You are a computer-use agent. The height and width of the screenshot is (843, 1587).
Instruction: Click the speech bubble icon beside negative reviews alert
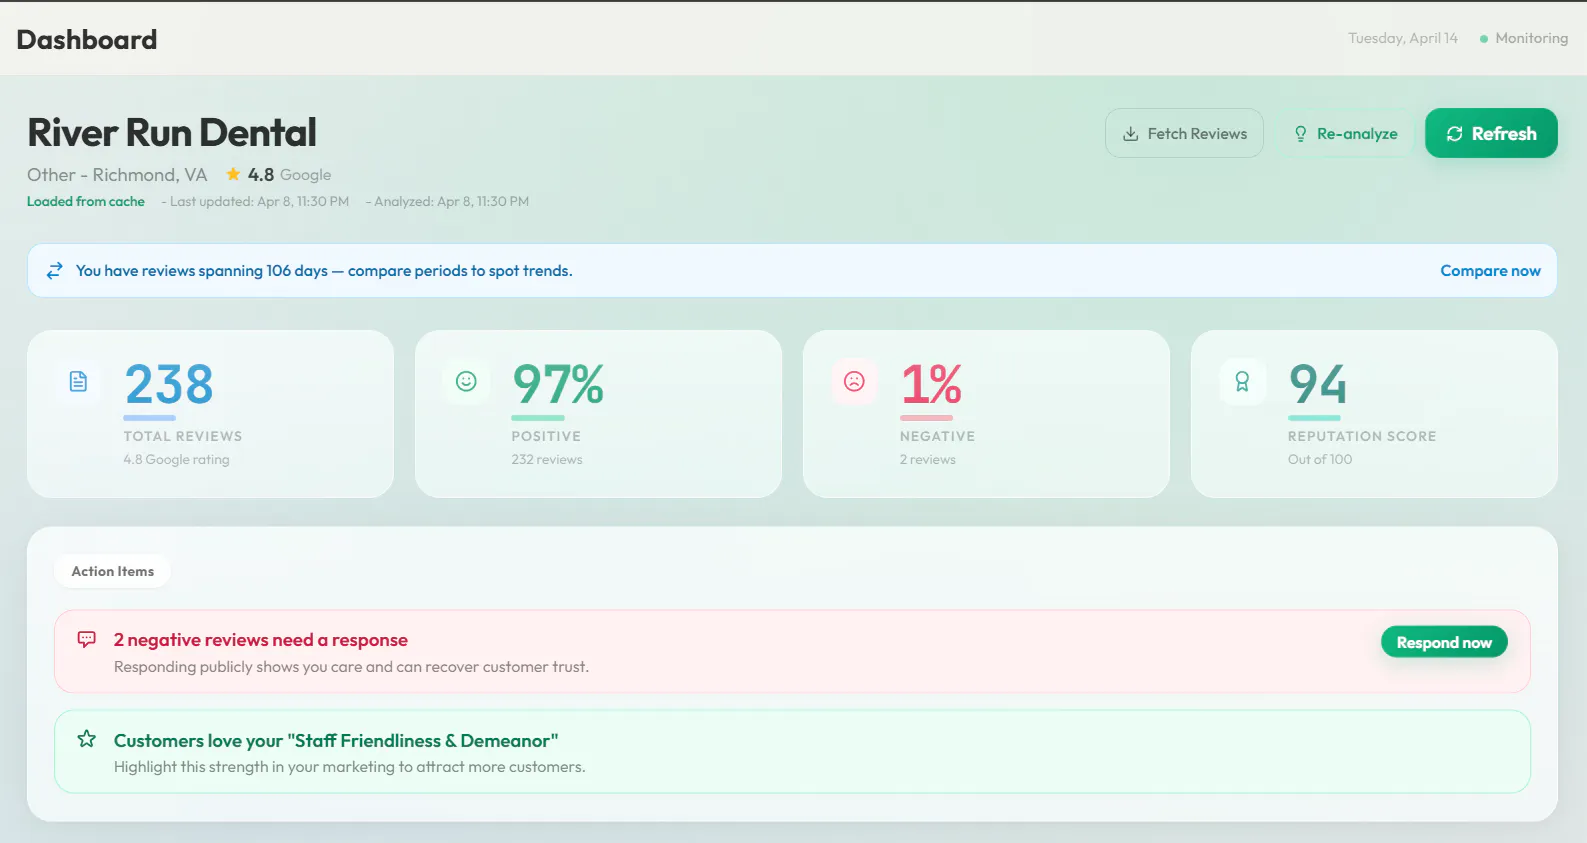coord(87,639)
